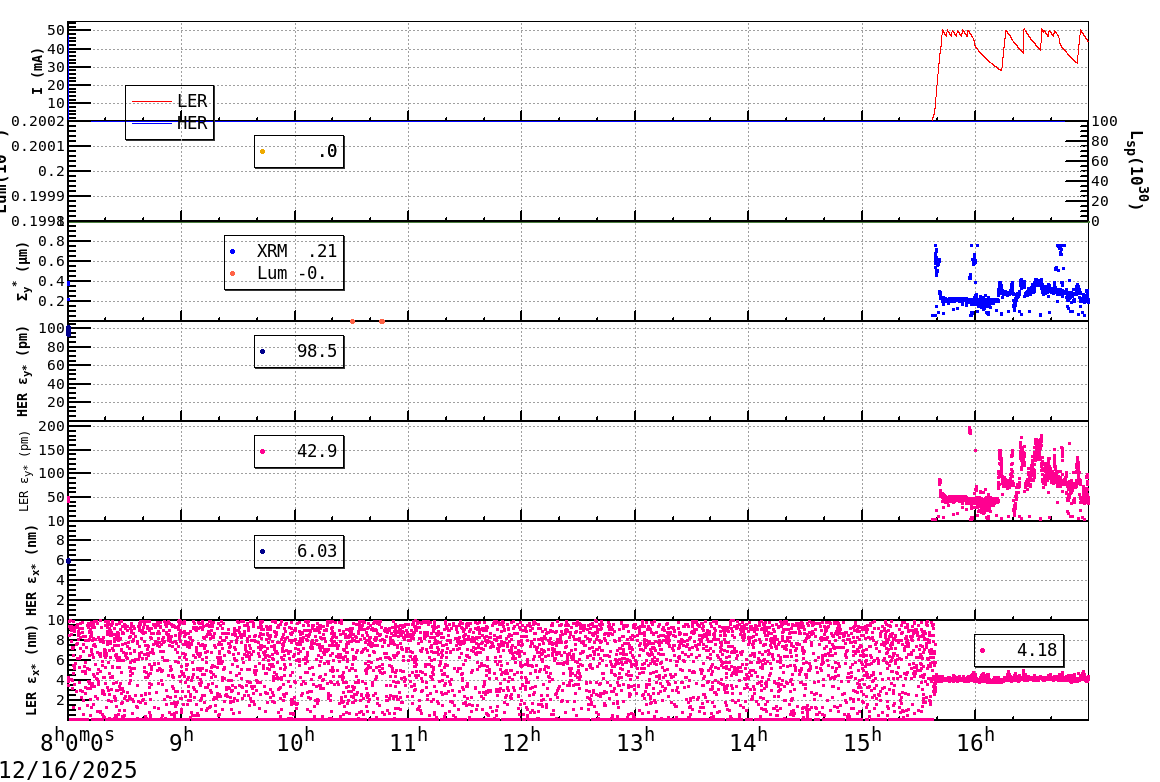This screenshot has height=782, width=1160.
Task: Expand the LER/HER legend box
Action: [x=168, y=112]
